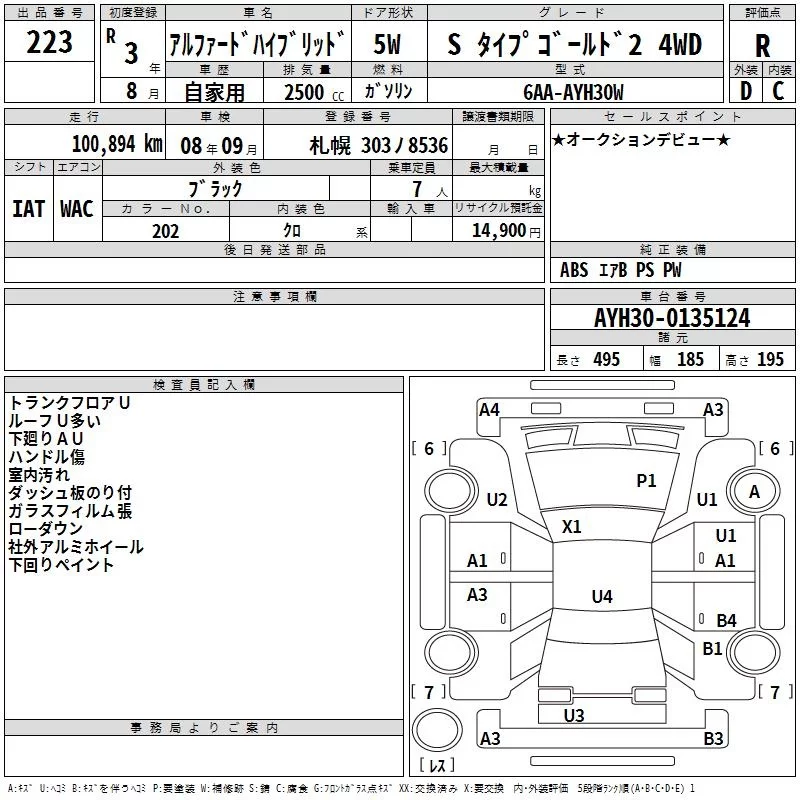Click registration number 札幌 303 / 8536
The image size is (800, 800).
pyautogui.click(x=379, y=146)
